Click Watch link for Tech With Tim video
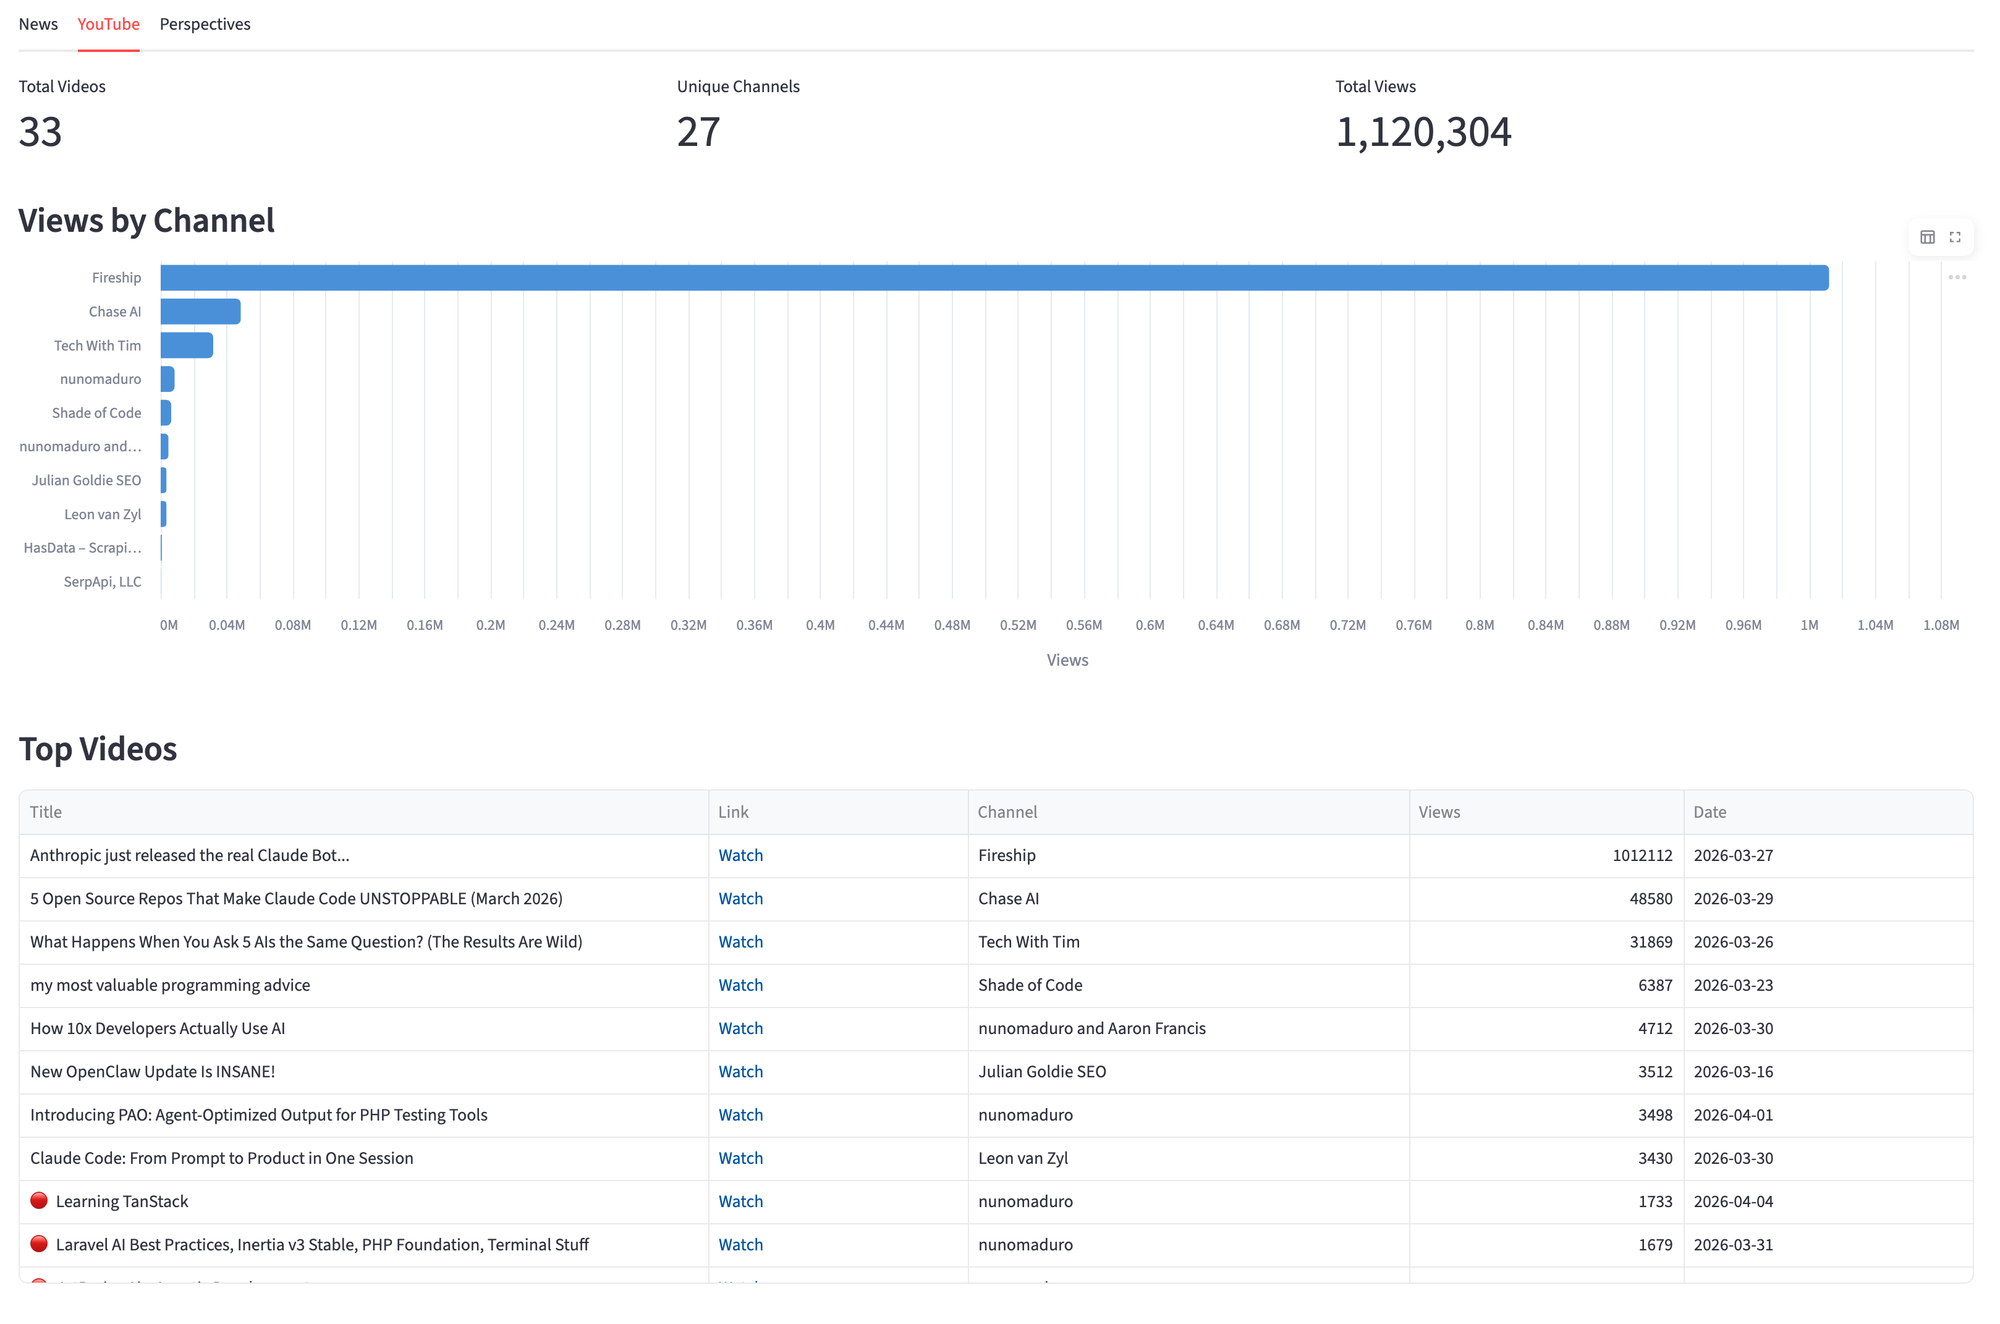This screenshot has height=1324, width=2000. click(740, 941)
